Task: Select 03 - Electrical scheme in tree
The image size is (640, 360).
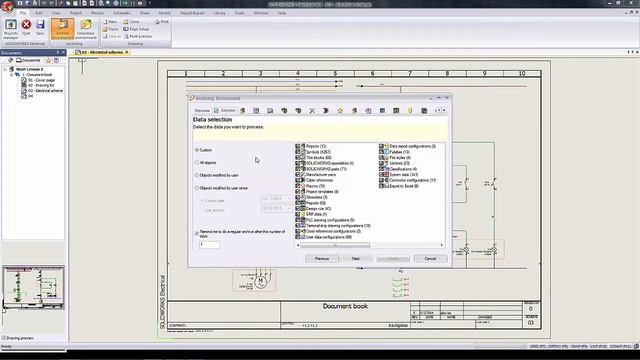Action: click(x=45, y=91)
